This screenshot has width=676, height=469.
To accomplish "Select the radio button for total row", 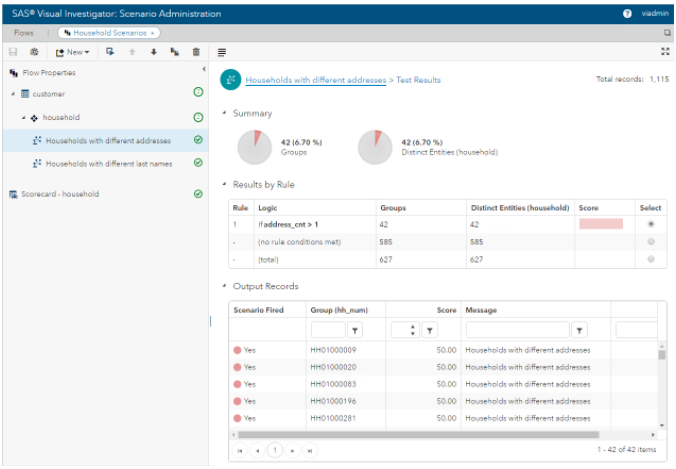I will click(x=652, y=259).
